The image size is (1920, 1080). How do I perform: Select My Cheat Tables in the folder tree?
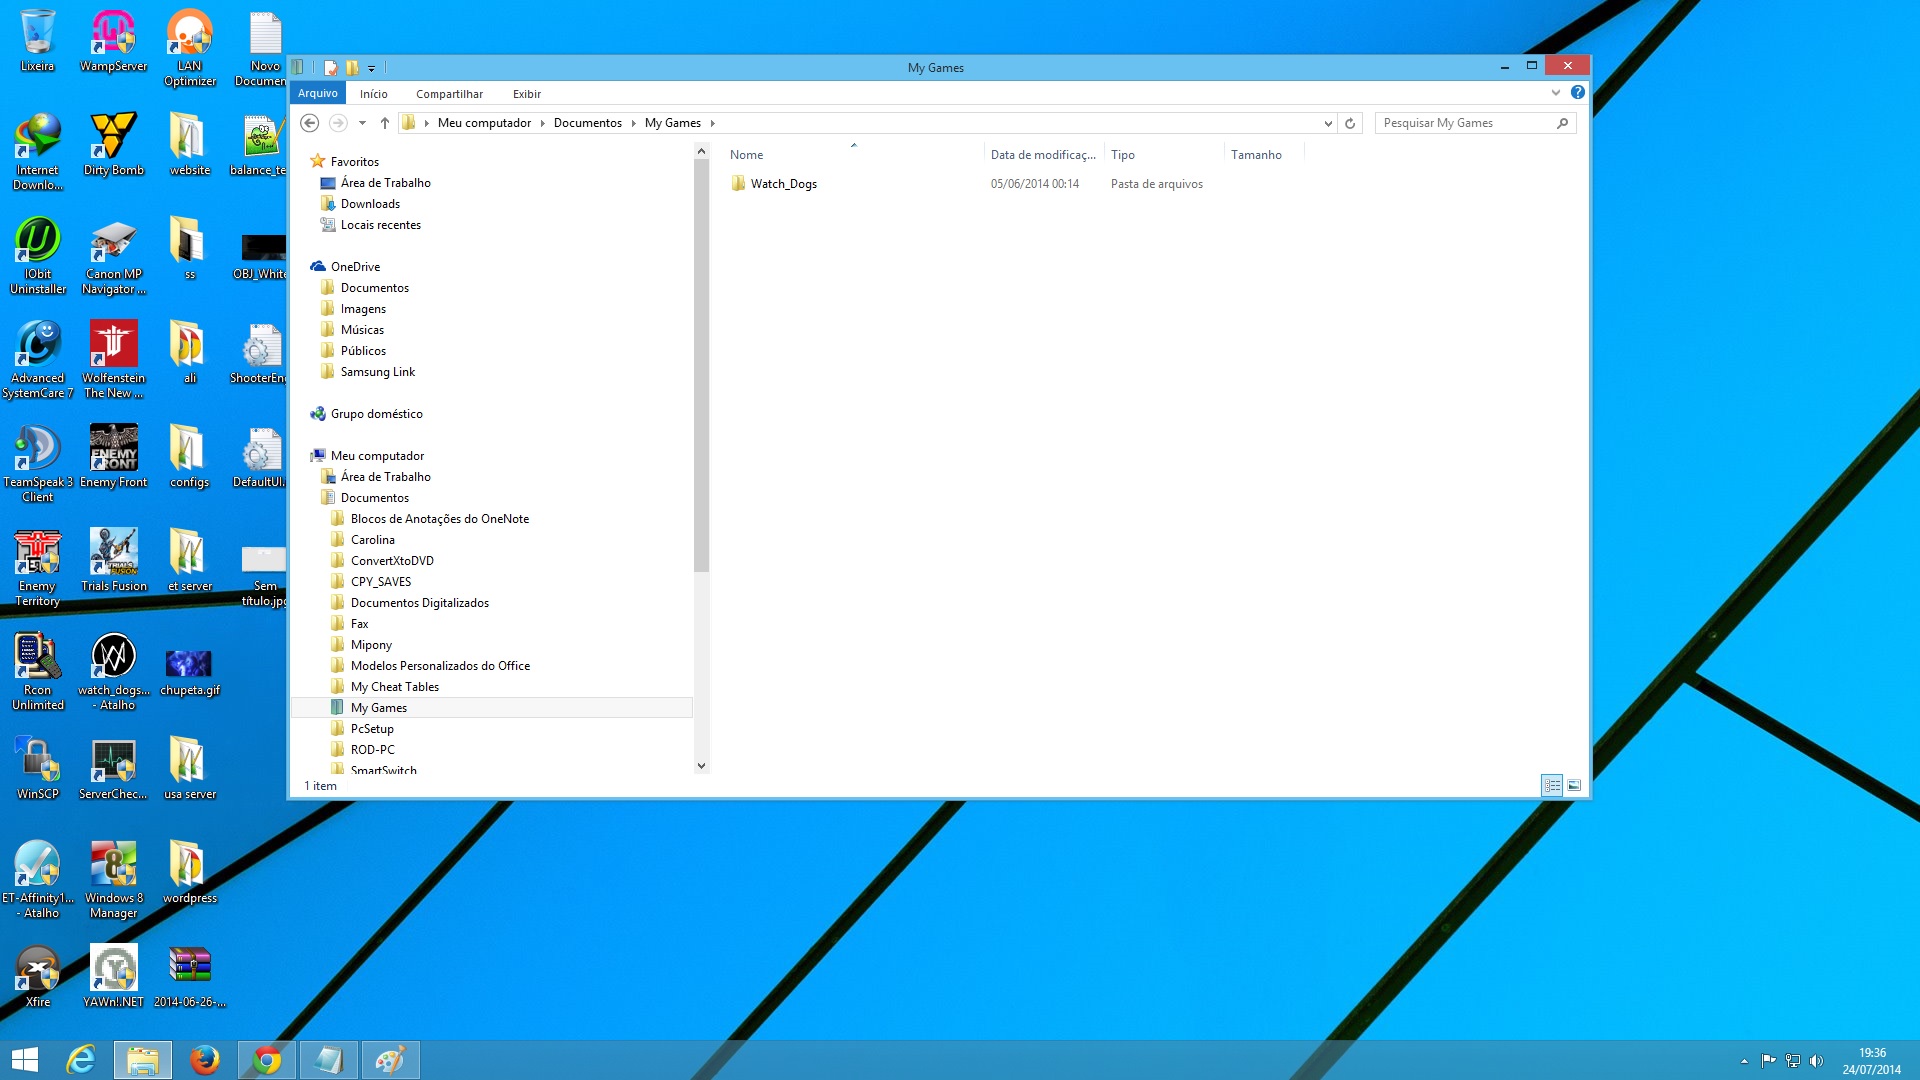[x=394, y=687]
